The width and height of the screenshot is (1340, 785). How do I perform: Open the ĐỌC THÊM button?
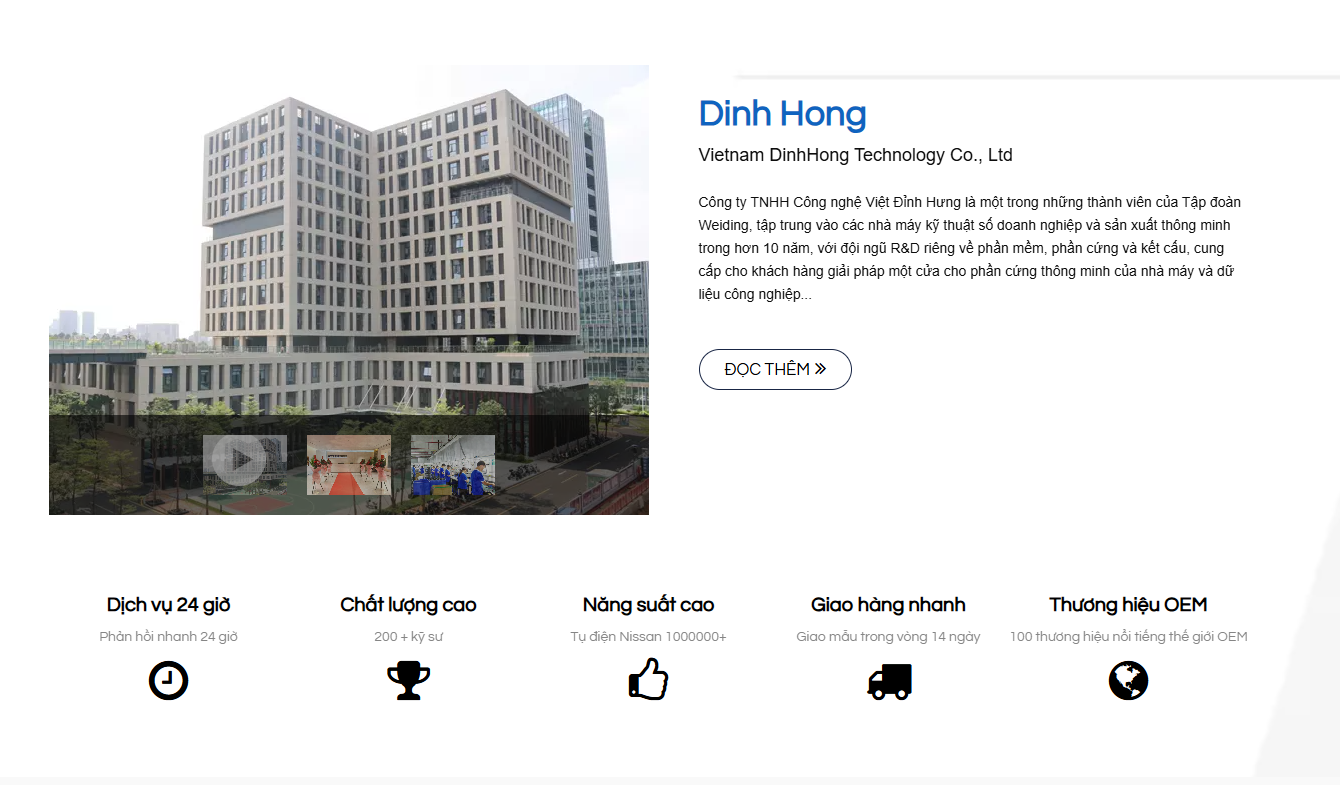pos(775,369)
